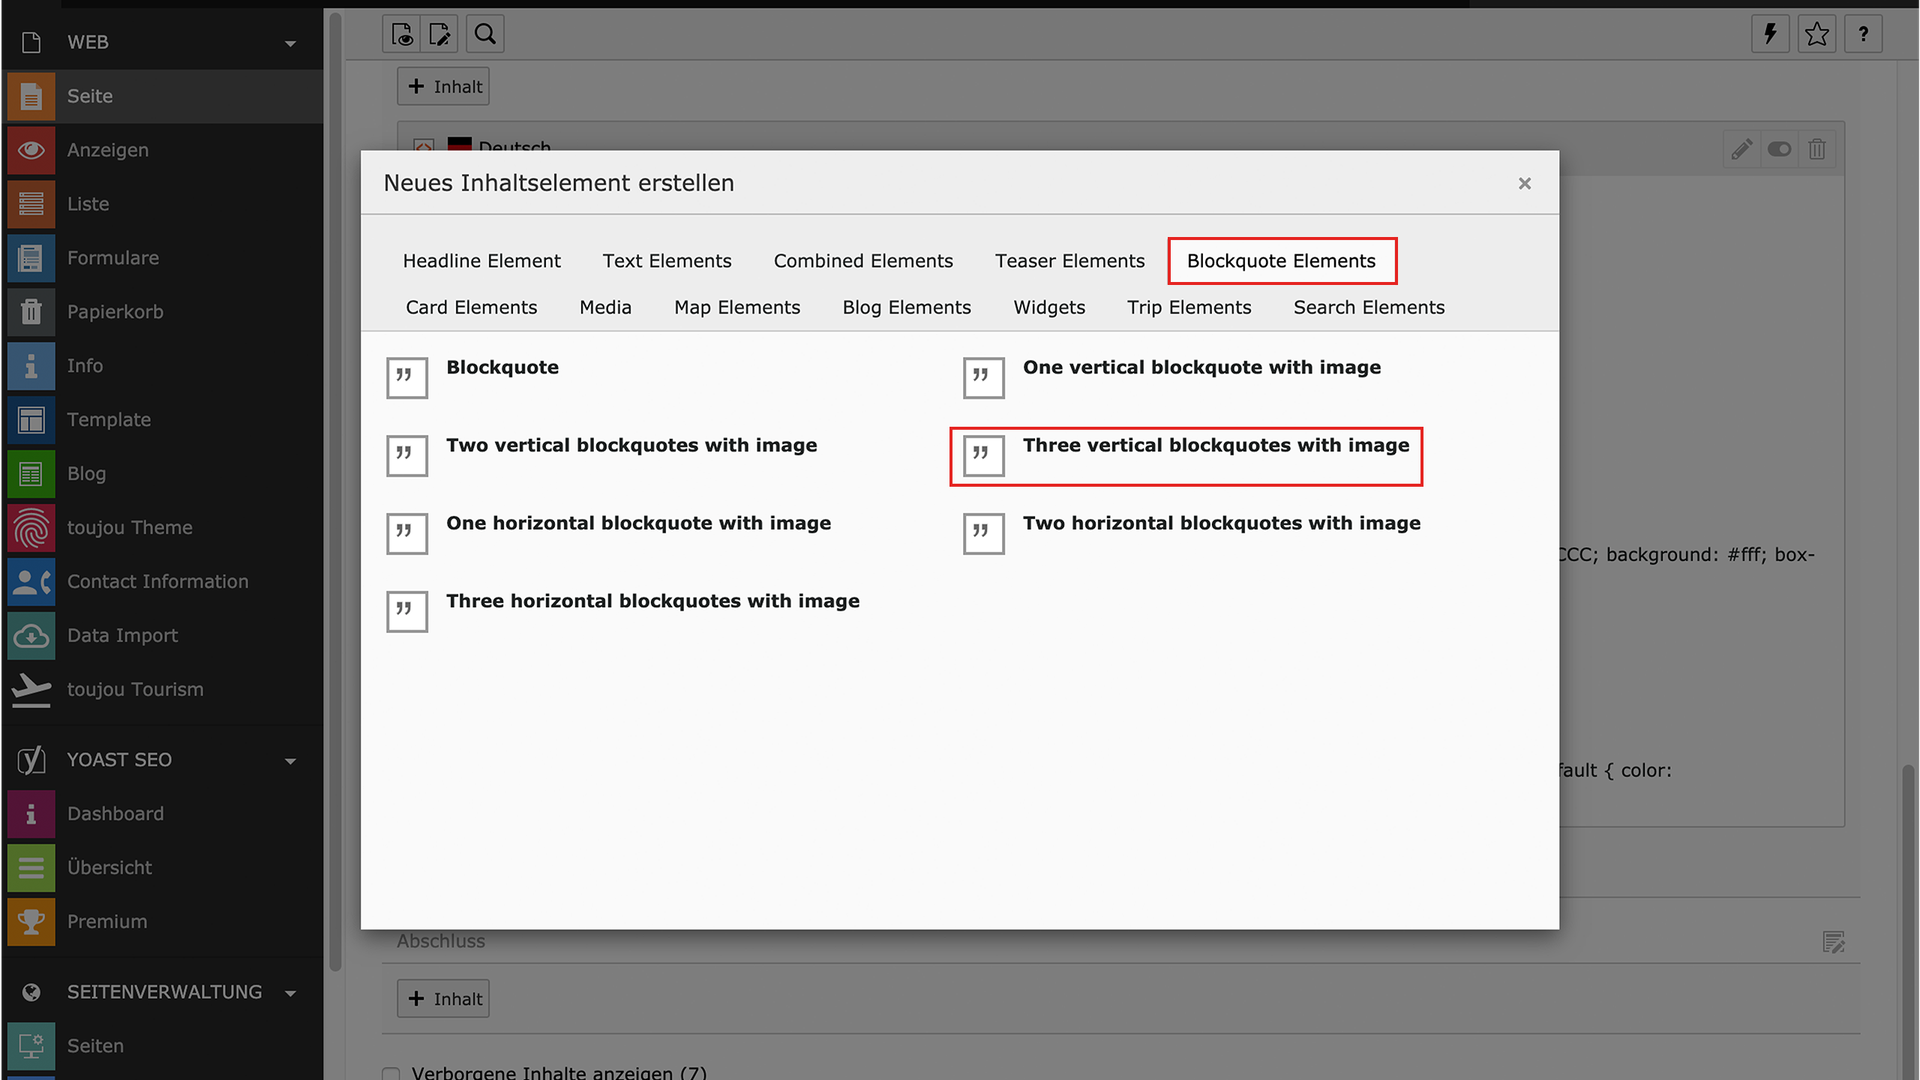Open the Contact Information module icon
The width and height of the screenshot is (1920, 1080).
(x=31, y=582)
